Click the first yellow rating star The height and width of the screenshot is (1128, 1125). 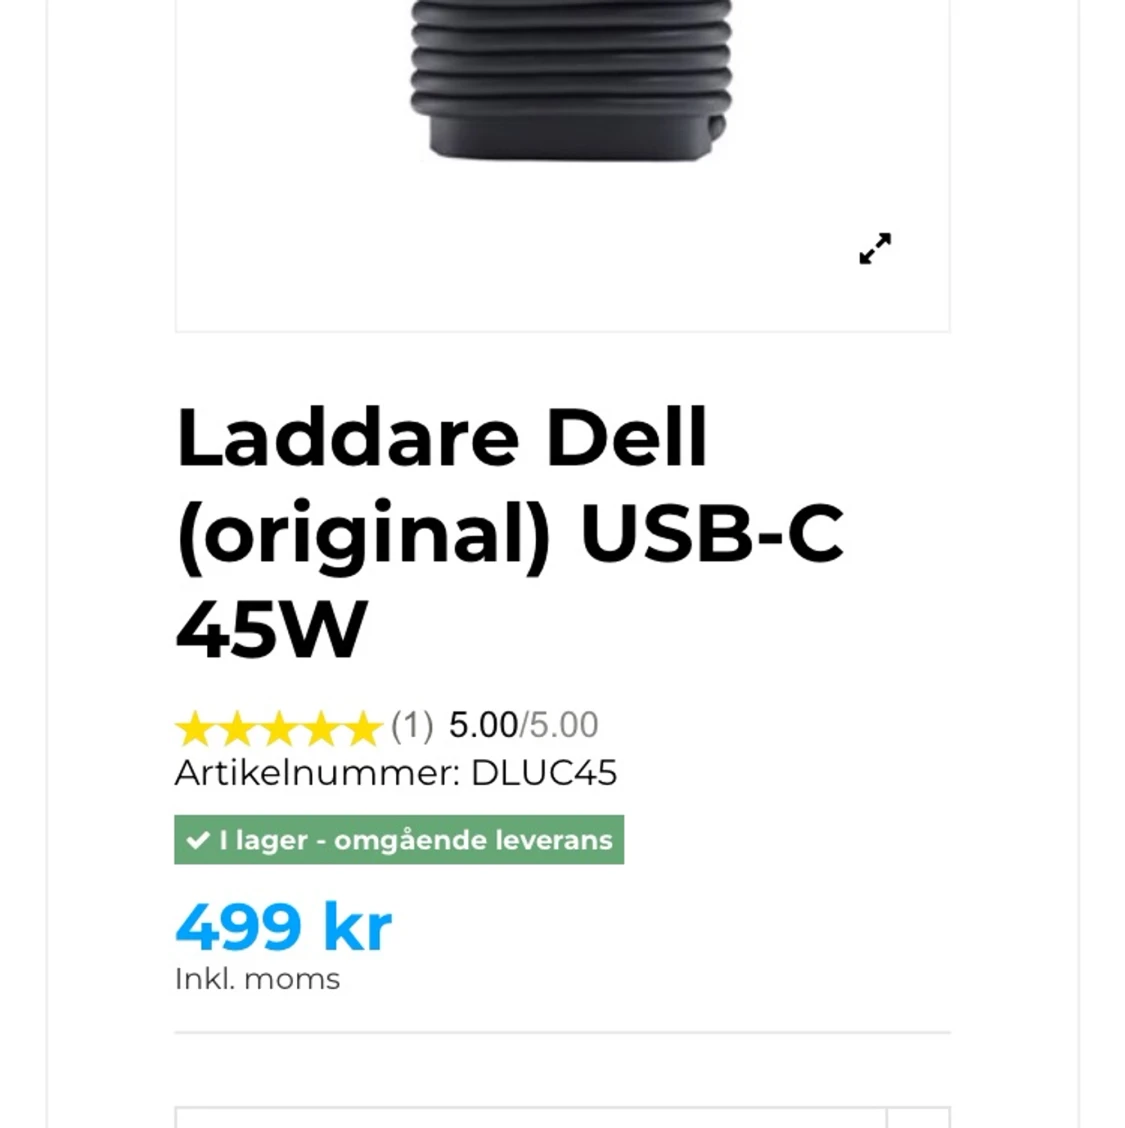[195, 727]
